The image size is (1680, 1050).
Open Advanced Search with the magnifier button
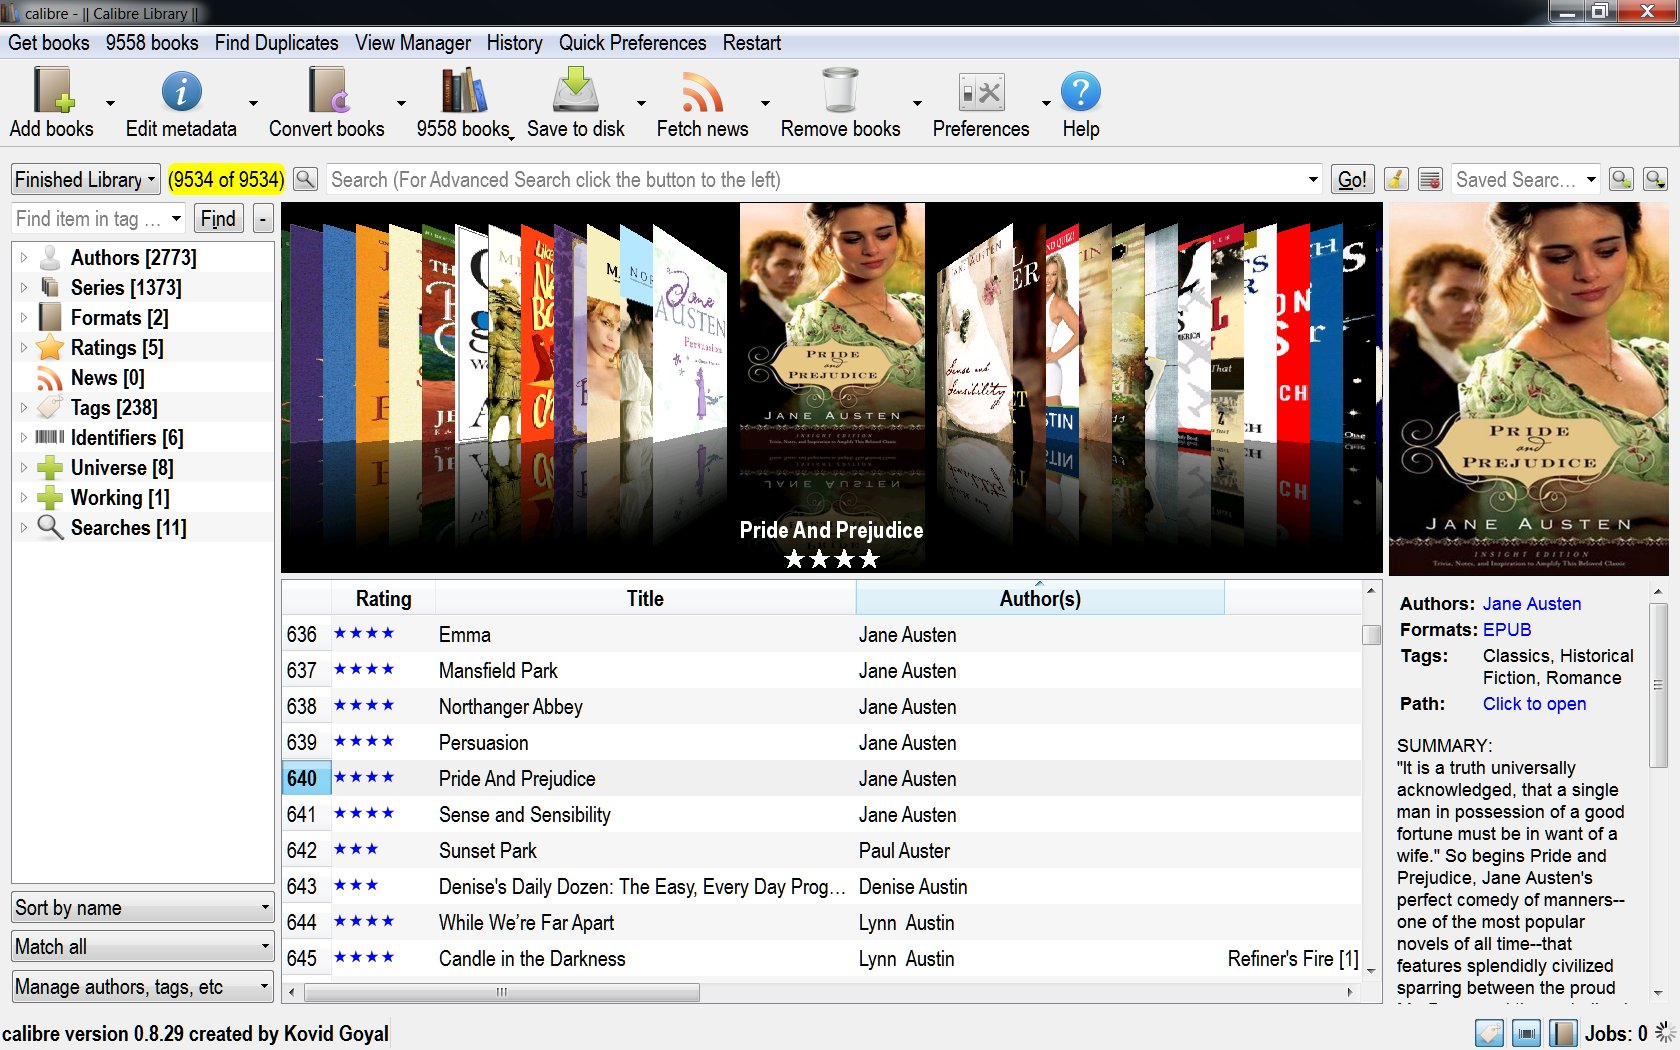pos(306,179)
